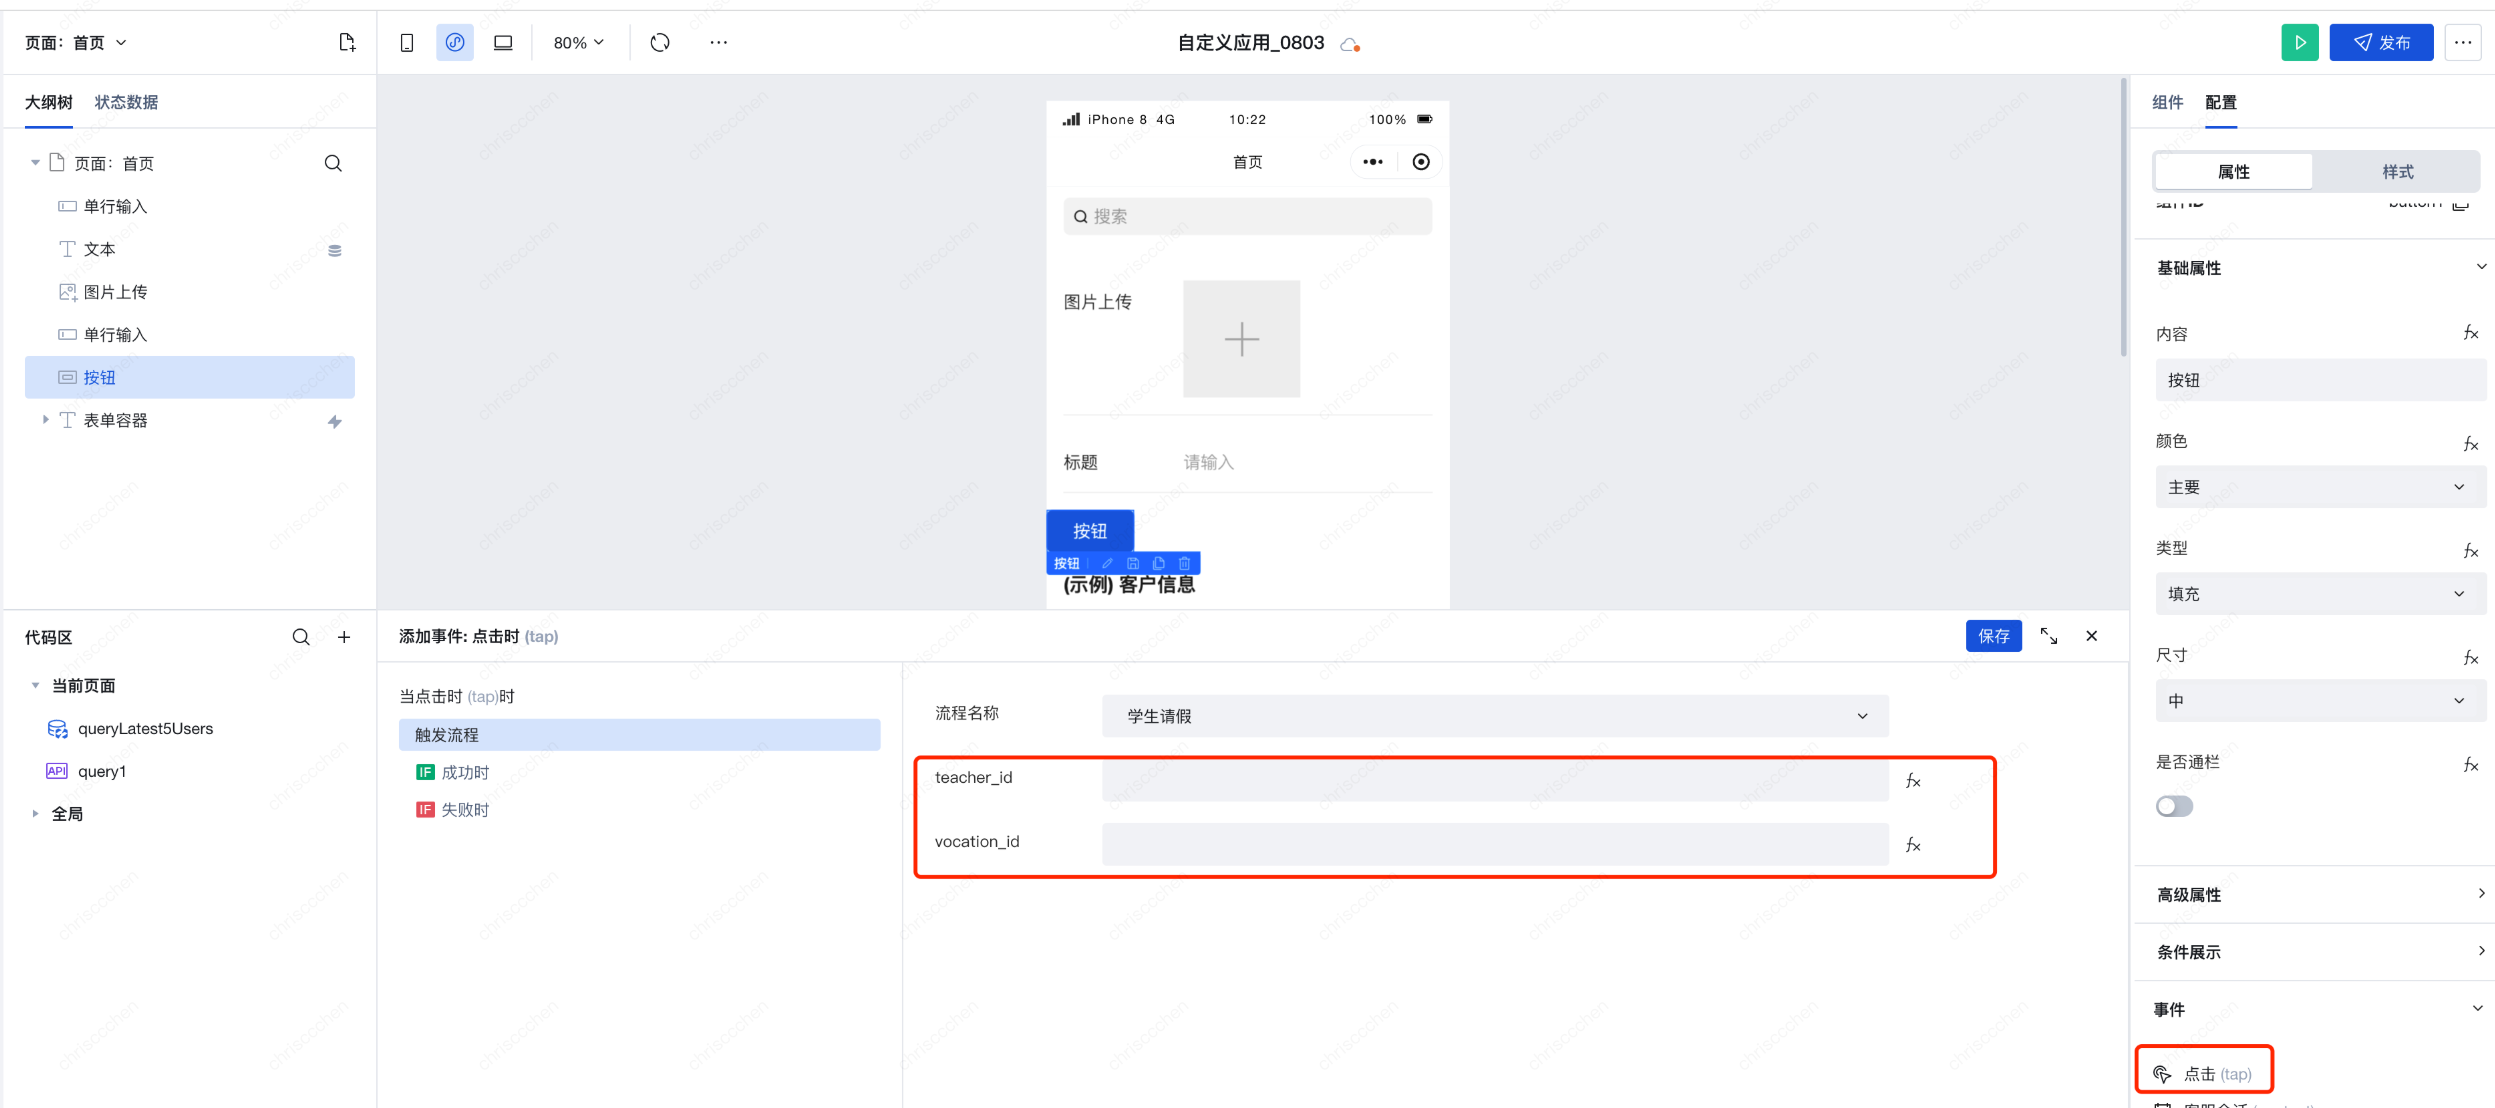Click the refresh canvas icon

(x=660, y=42)
